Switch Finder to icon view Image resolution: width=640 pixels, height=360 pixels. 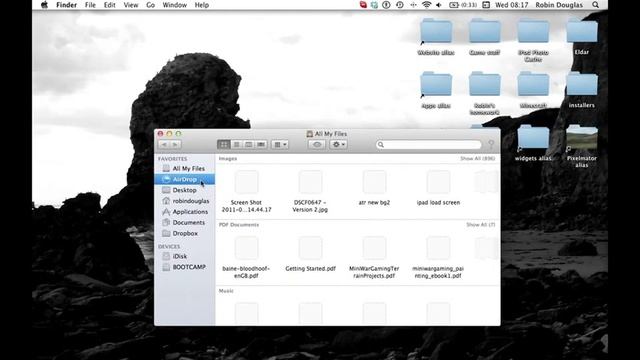[x=224, y=144]
